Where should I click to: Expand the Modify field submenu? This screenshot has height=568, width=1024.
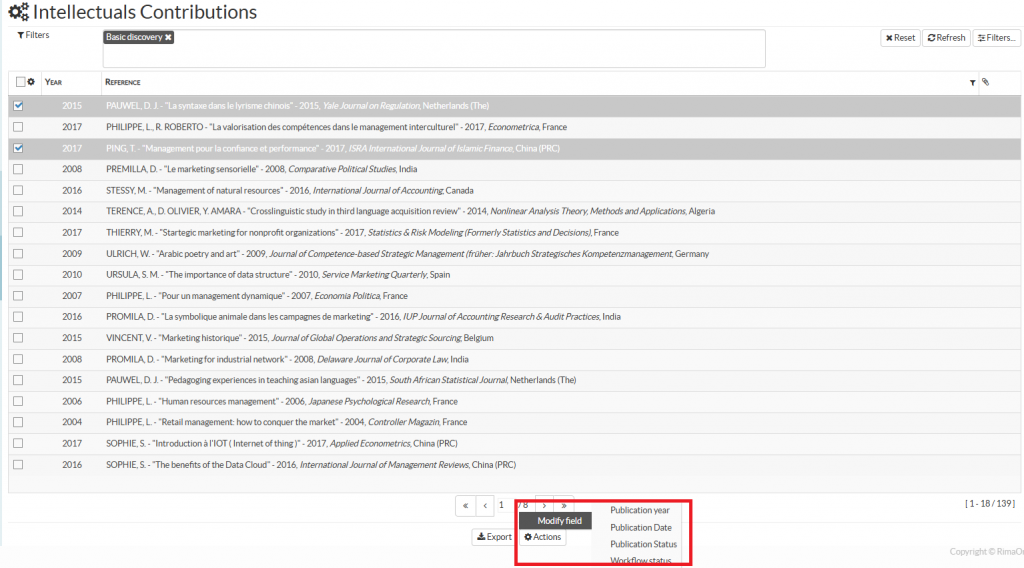(x=558, y=521)
